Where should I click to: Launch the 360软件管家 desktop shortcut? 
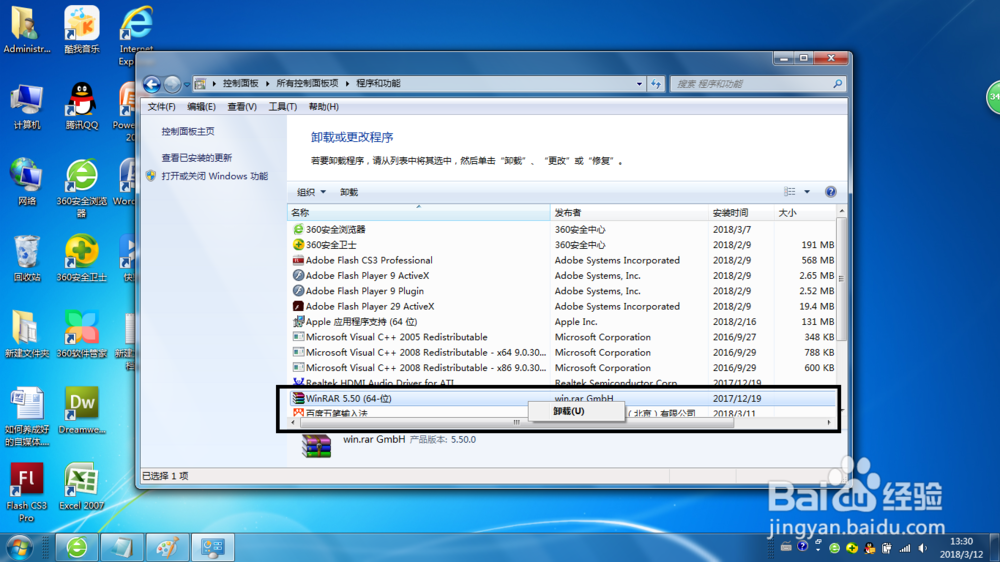pos(82,334)
